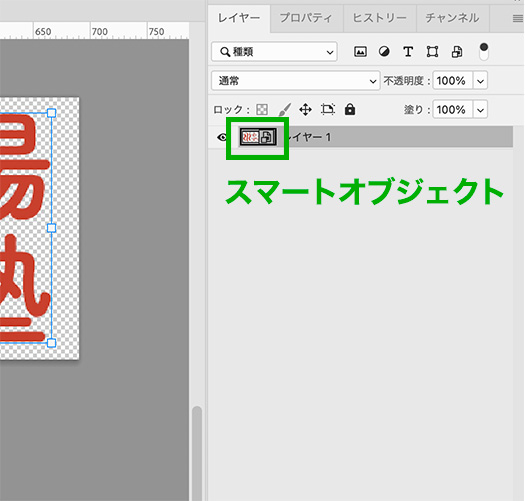Hide レイヤー 1 with eye icon
The width and height of the screenshot is (525, 501).
click(222, 137)
